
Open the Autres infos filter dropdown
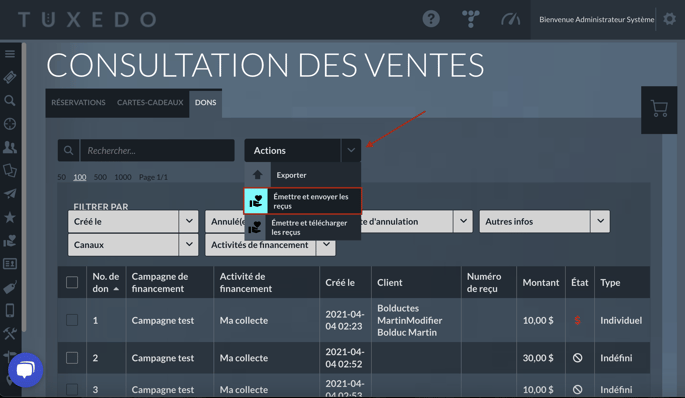click(x=544, y=221)
